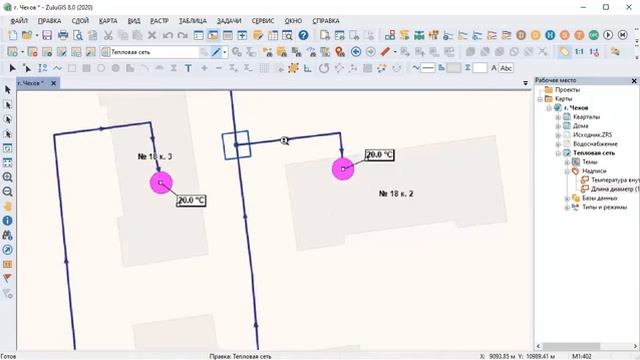The width and height of the screenshot is (640, 360).
Task: Select Проекты in workspace tree
Action: coord(567,90)
